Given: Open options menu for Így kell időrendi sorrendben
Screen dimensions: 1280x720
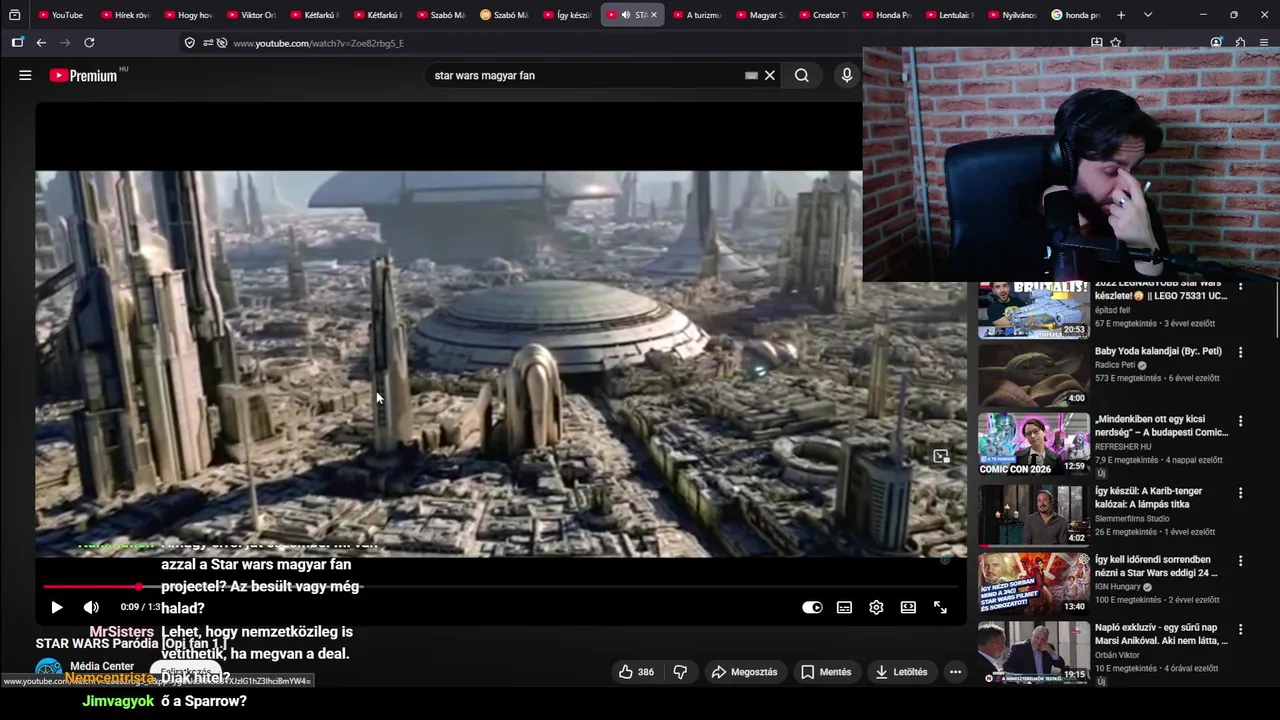Looking at the screenshot, I should click(x=1240, y=561).
